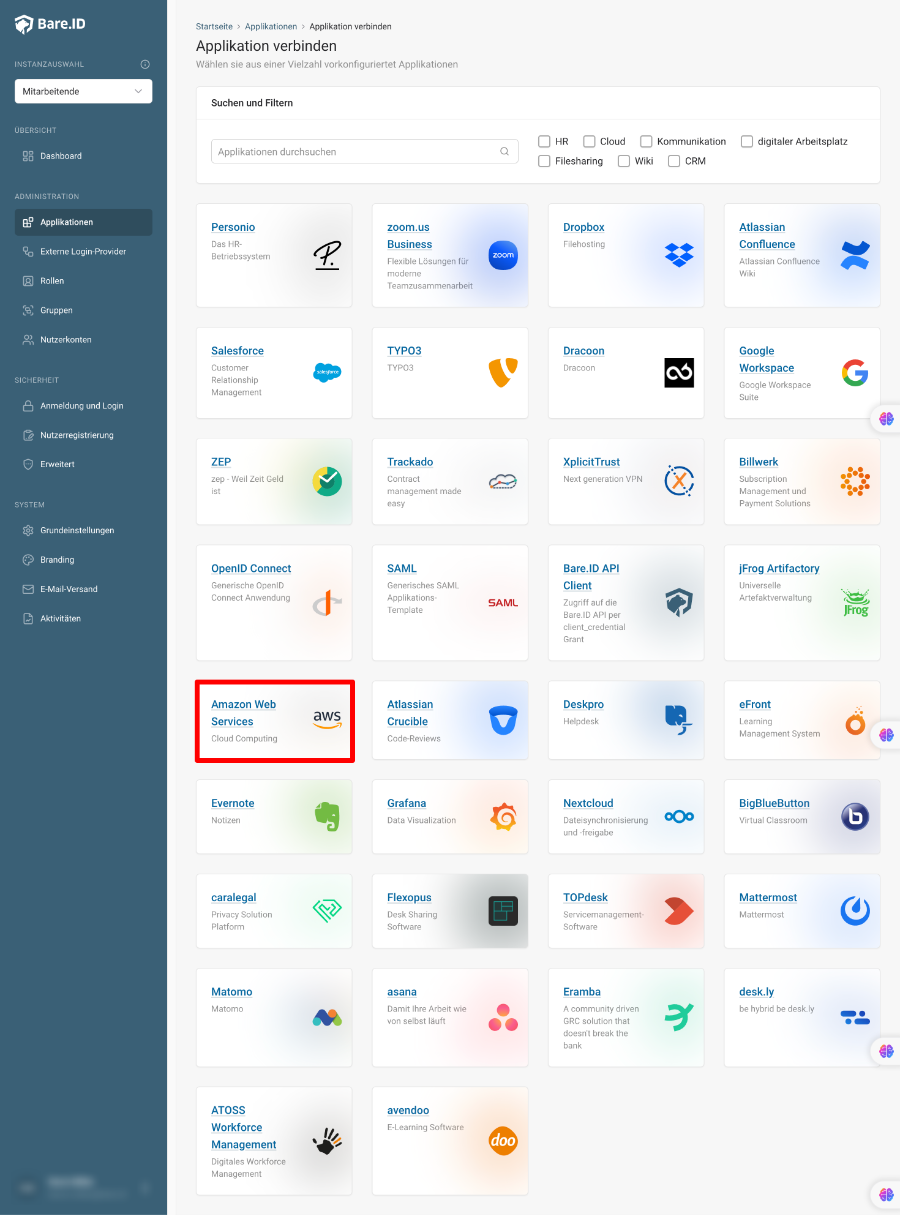
Task: Click the Startseite breadcrumb link
Action: point(215,26)
